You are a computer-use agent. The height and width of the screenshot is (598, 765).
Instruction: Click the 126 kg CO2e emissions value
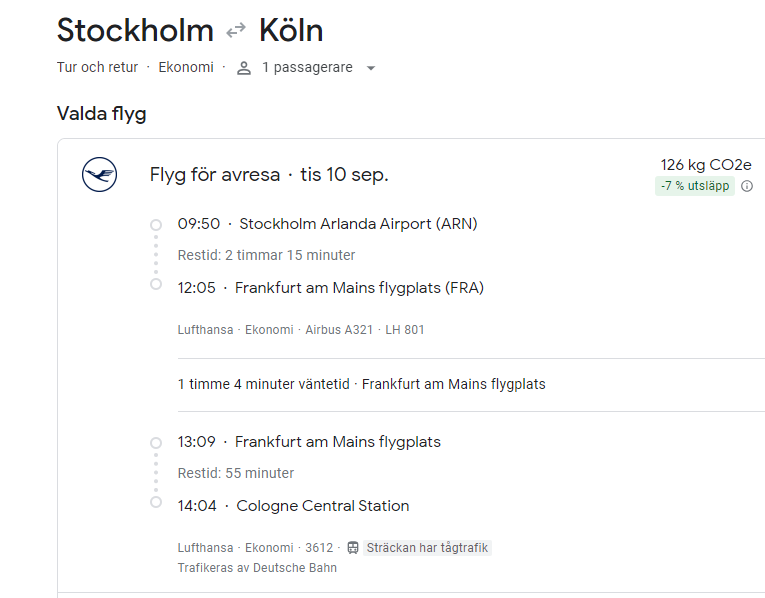click(706, 165)
